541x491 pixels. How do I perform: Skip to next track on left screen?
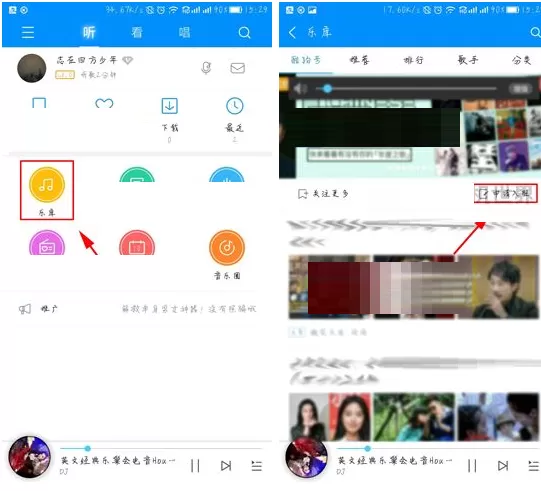[226, 466]
